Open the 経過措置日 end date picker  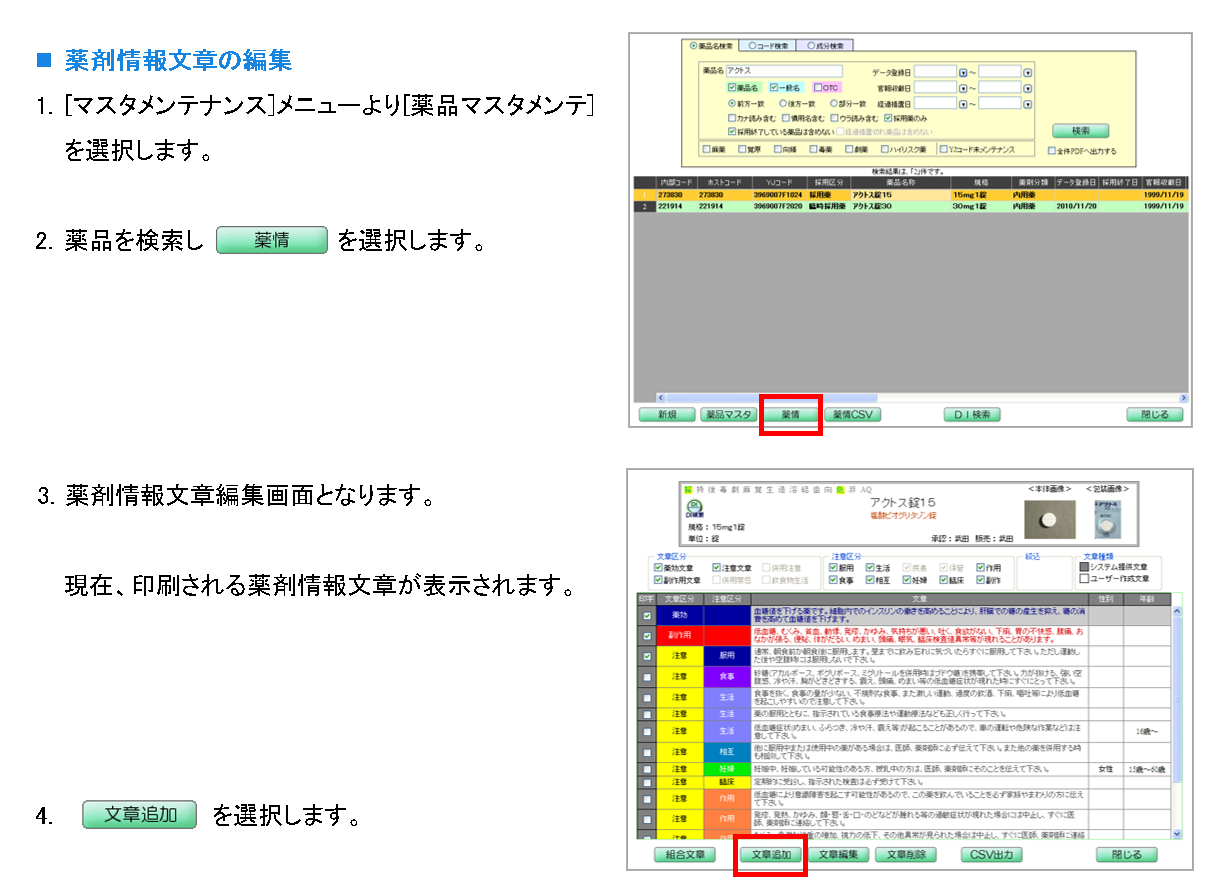(1027, 103)
